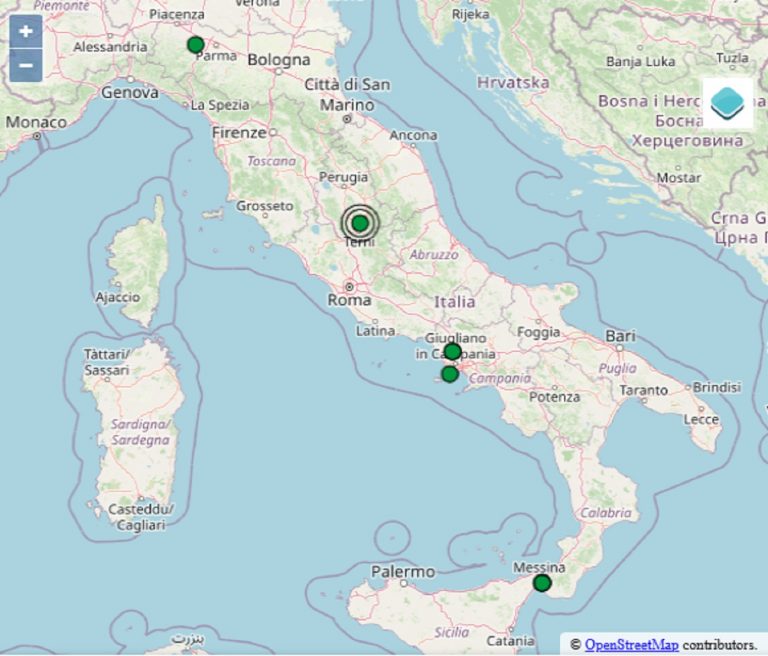Click the Roma city label

click(x=349, y=299)
